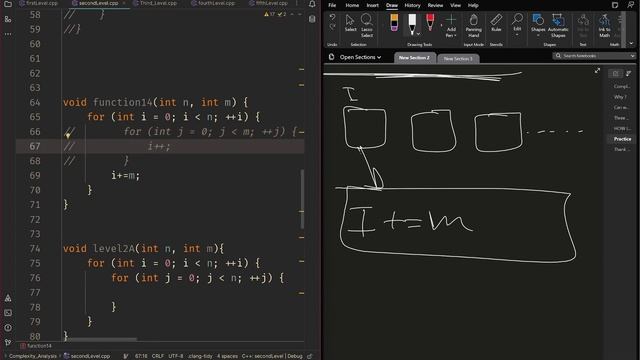Click Ink to Math
The image size is (640, 360).
(x=604, y=26)
